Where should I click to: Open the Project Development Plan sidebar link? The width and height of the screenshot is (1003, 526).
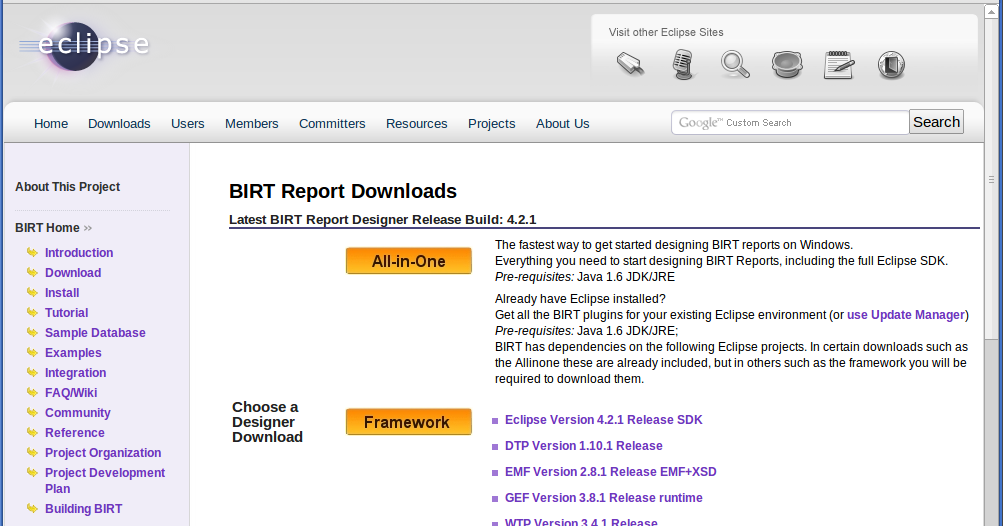[x=105, y=481]
